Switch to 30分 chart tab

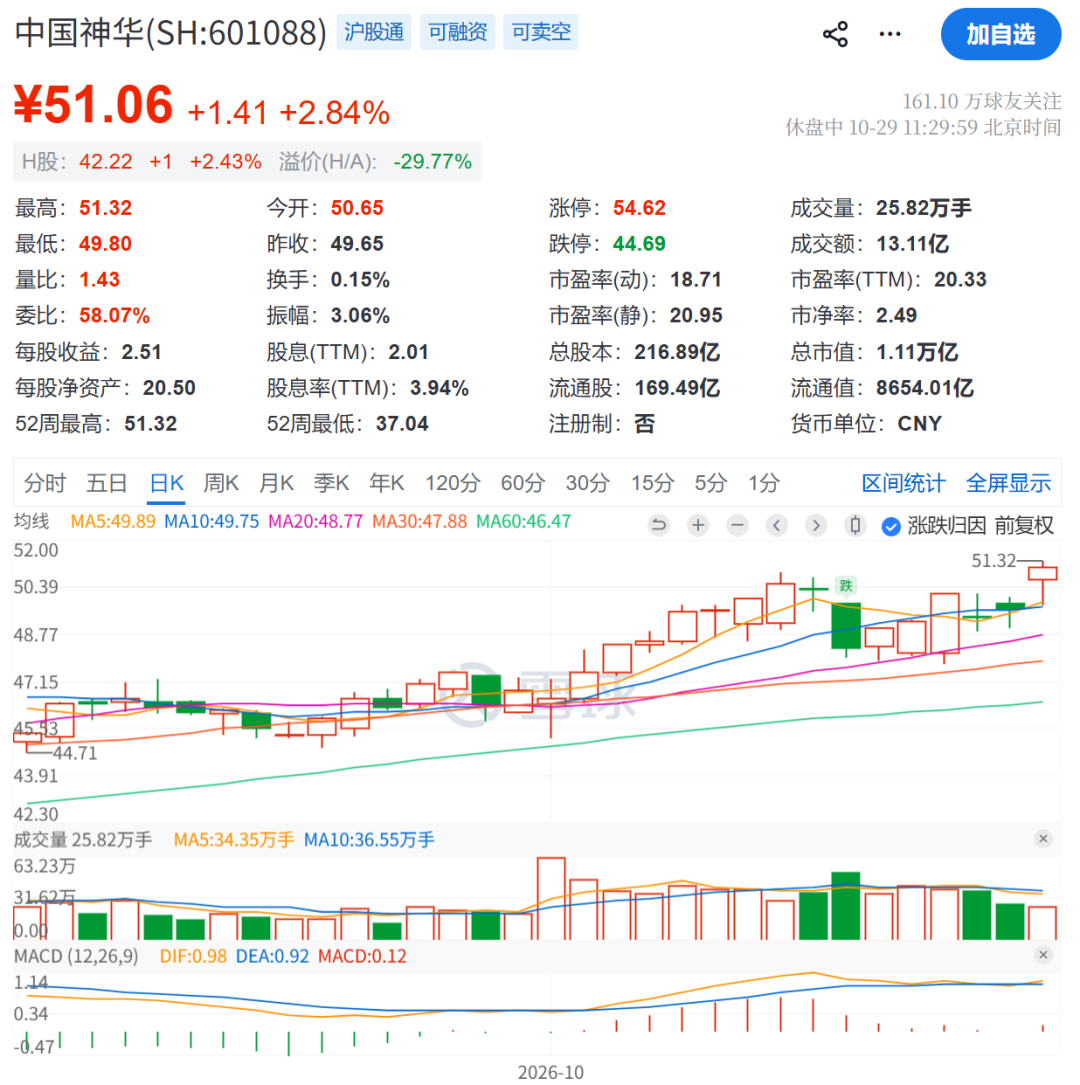point(587,483)
